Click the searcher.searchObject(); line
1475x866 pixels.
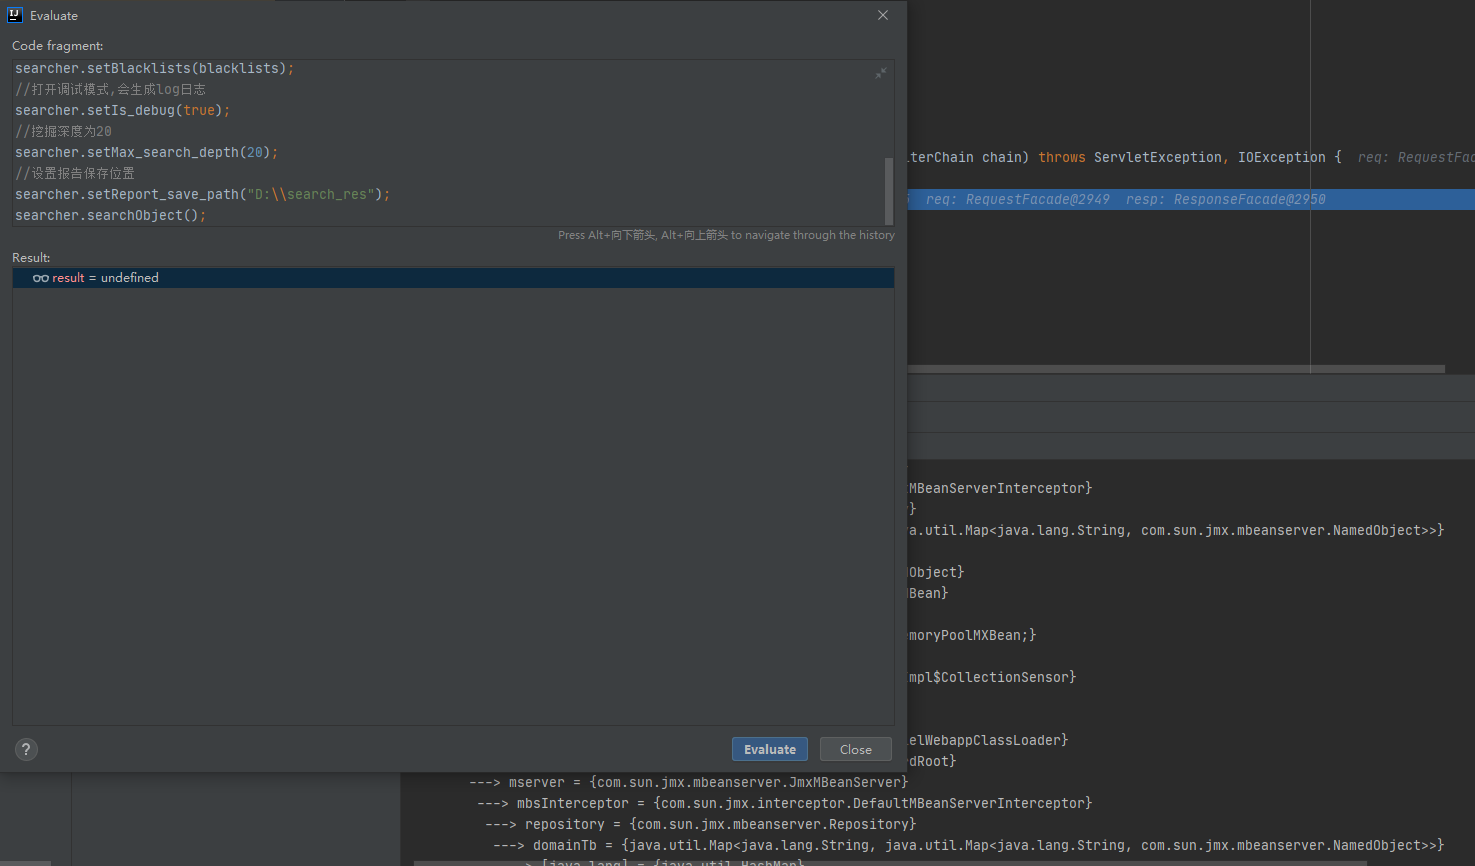click(x=111, y=215)
